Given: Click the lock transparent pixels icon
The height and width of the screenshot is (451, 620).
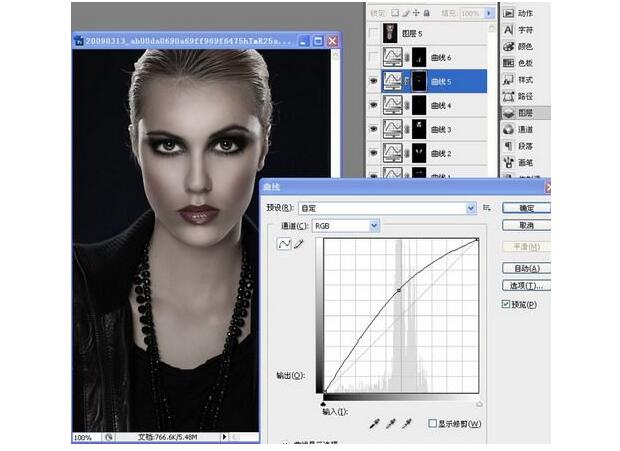Looking at the screenshot, I should pyautogui.click(x=395, y=13).
